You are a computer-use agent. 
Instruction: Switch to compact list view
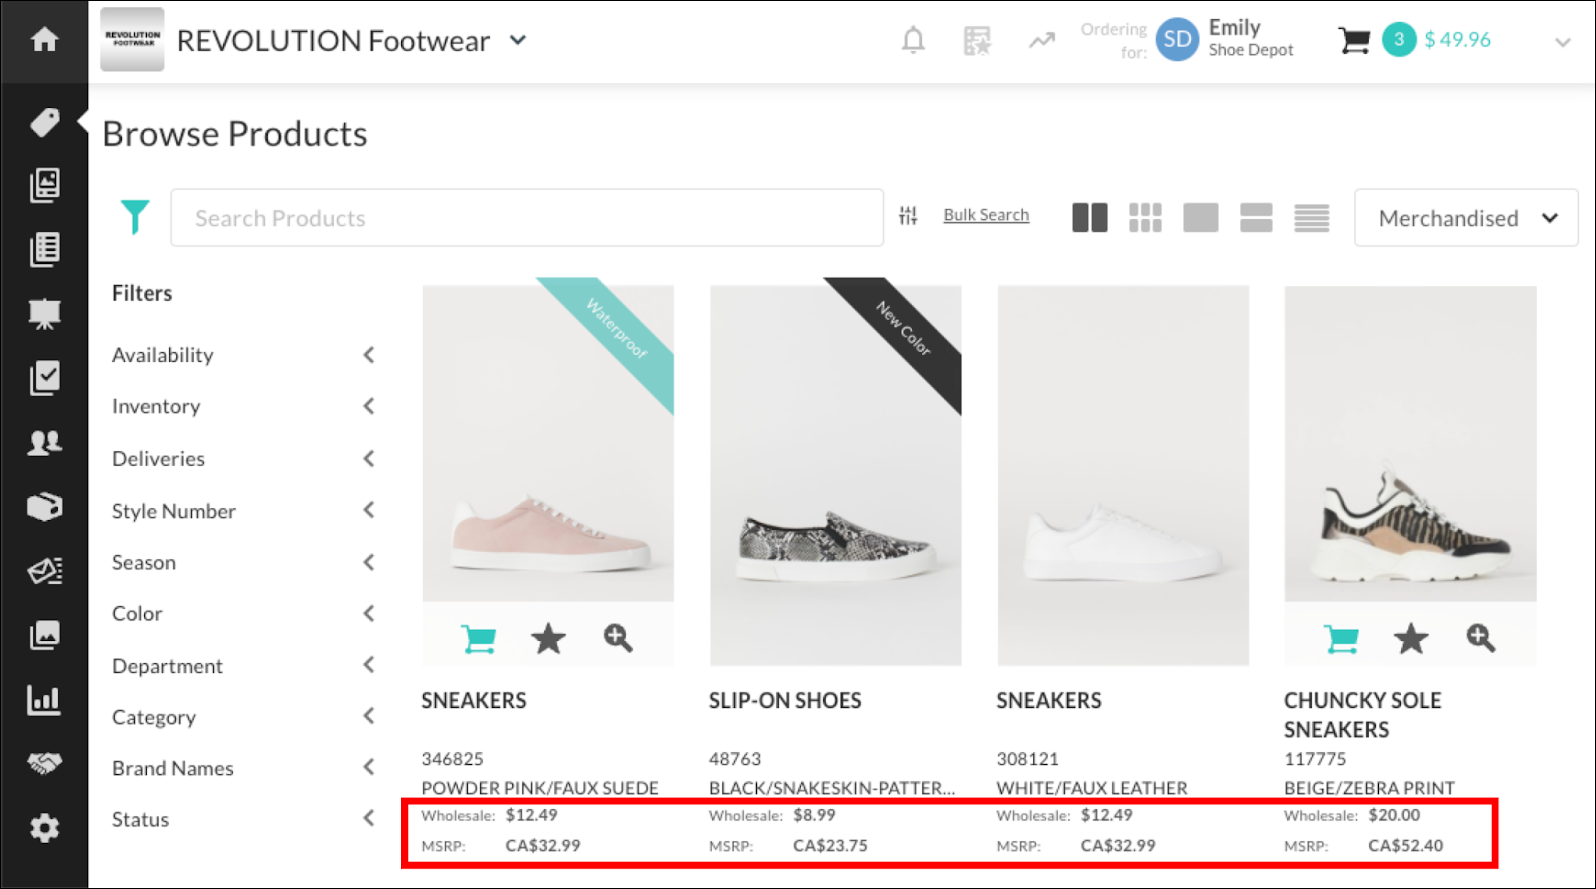pos(1311,217)
